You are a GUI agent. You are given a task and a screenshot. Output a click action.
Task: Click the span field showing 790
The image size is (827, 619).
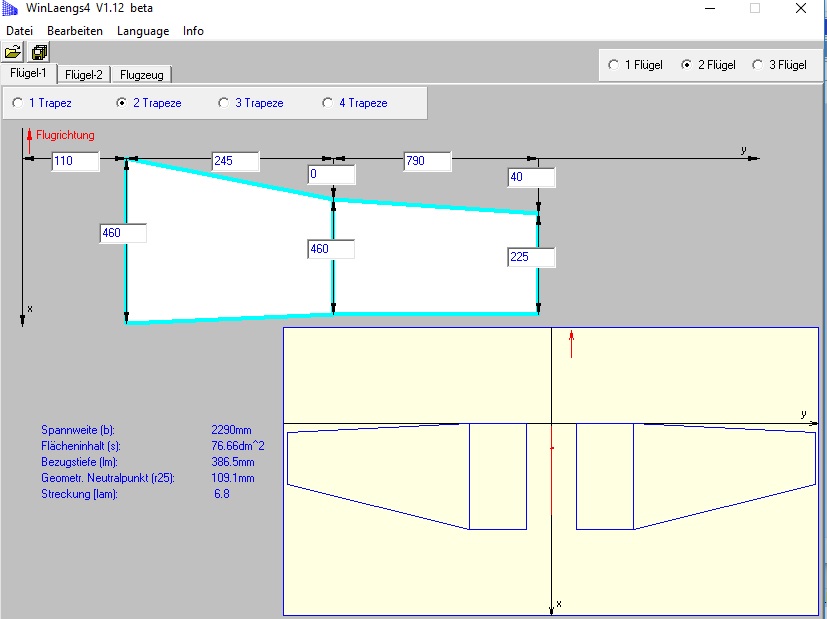click(427, 161)
